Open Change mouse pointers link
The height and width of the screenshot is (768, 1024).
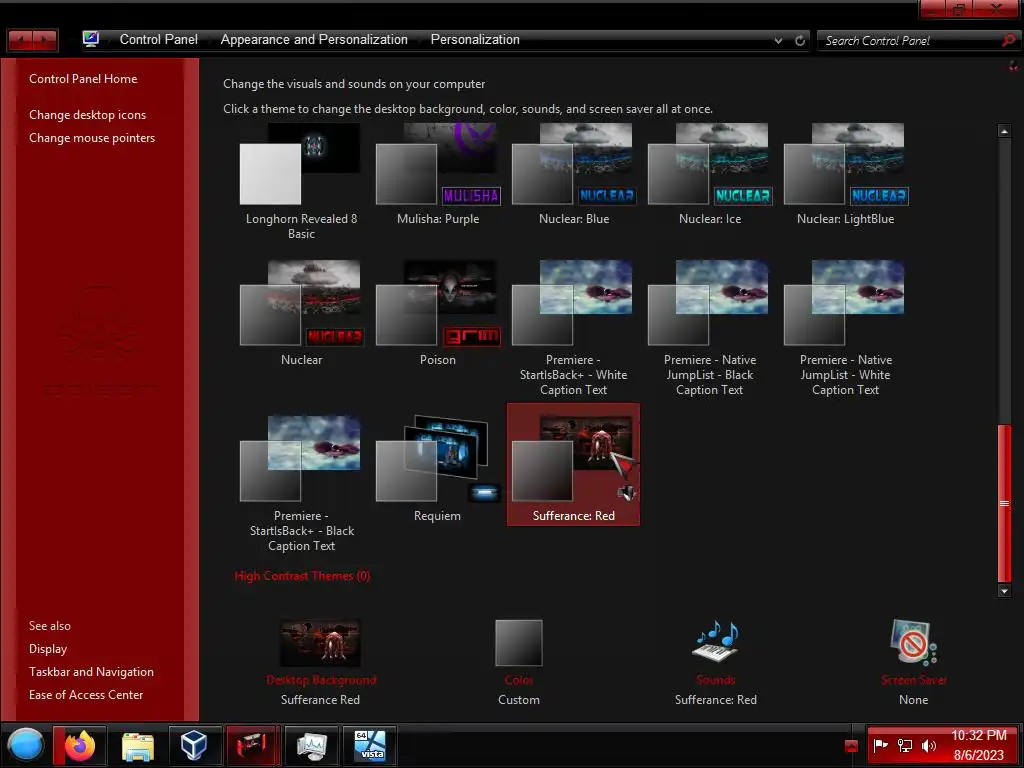pyautogui.click(x=92, y=138)
